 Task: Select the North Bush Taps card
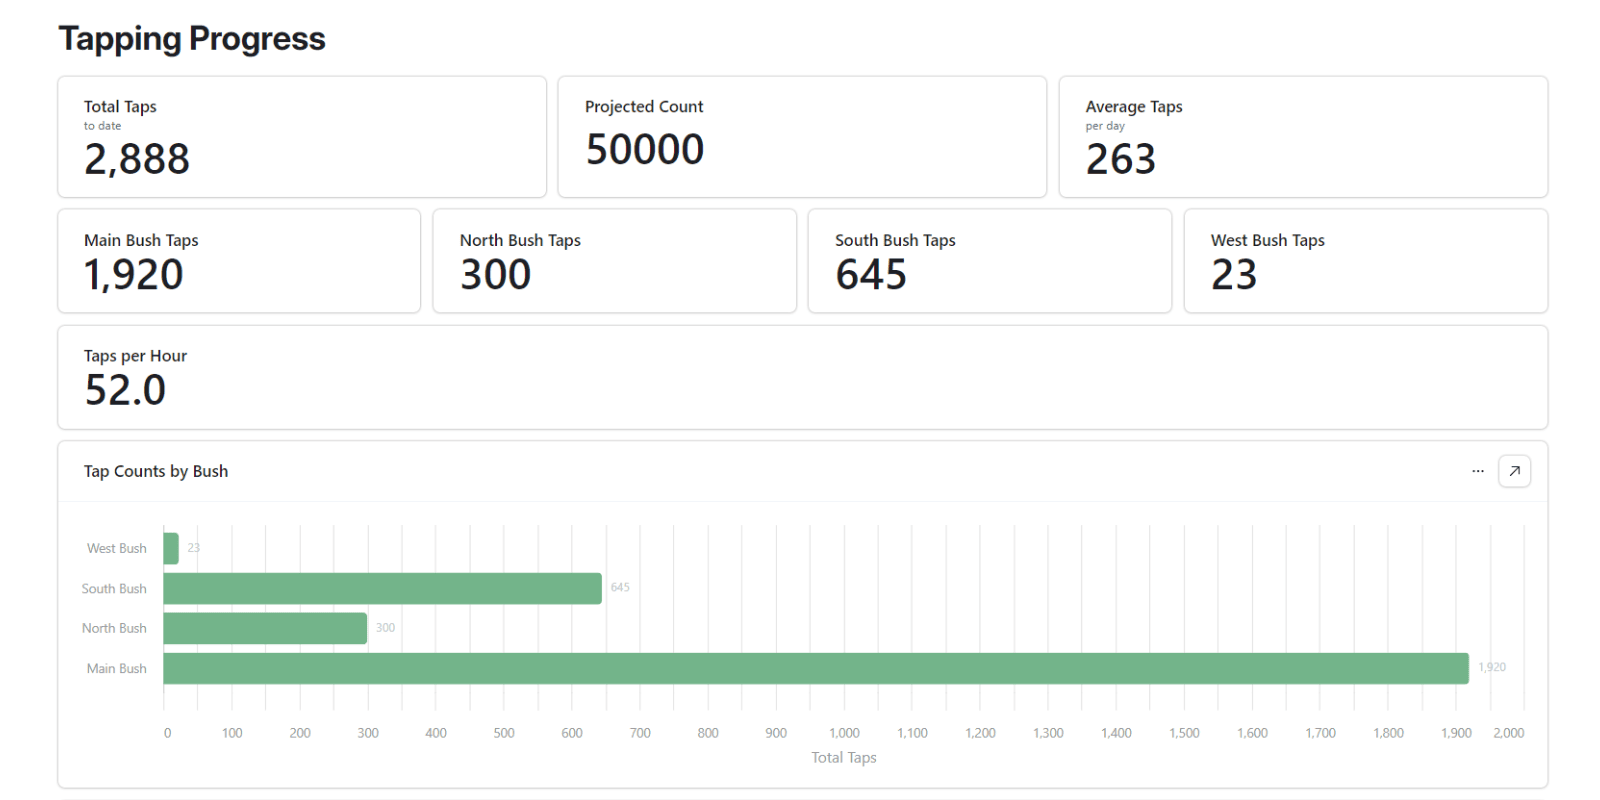click(x=614, y=261)
